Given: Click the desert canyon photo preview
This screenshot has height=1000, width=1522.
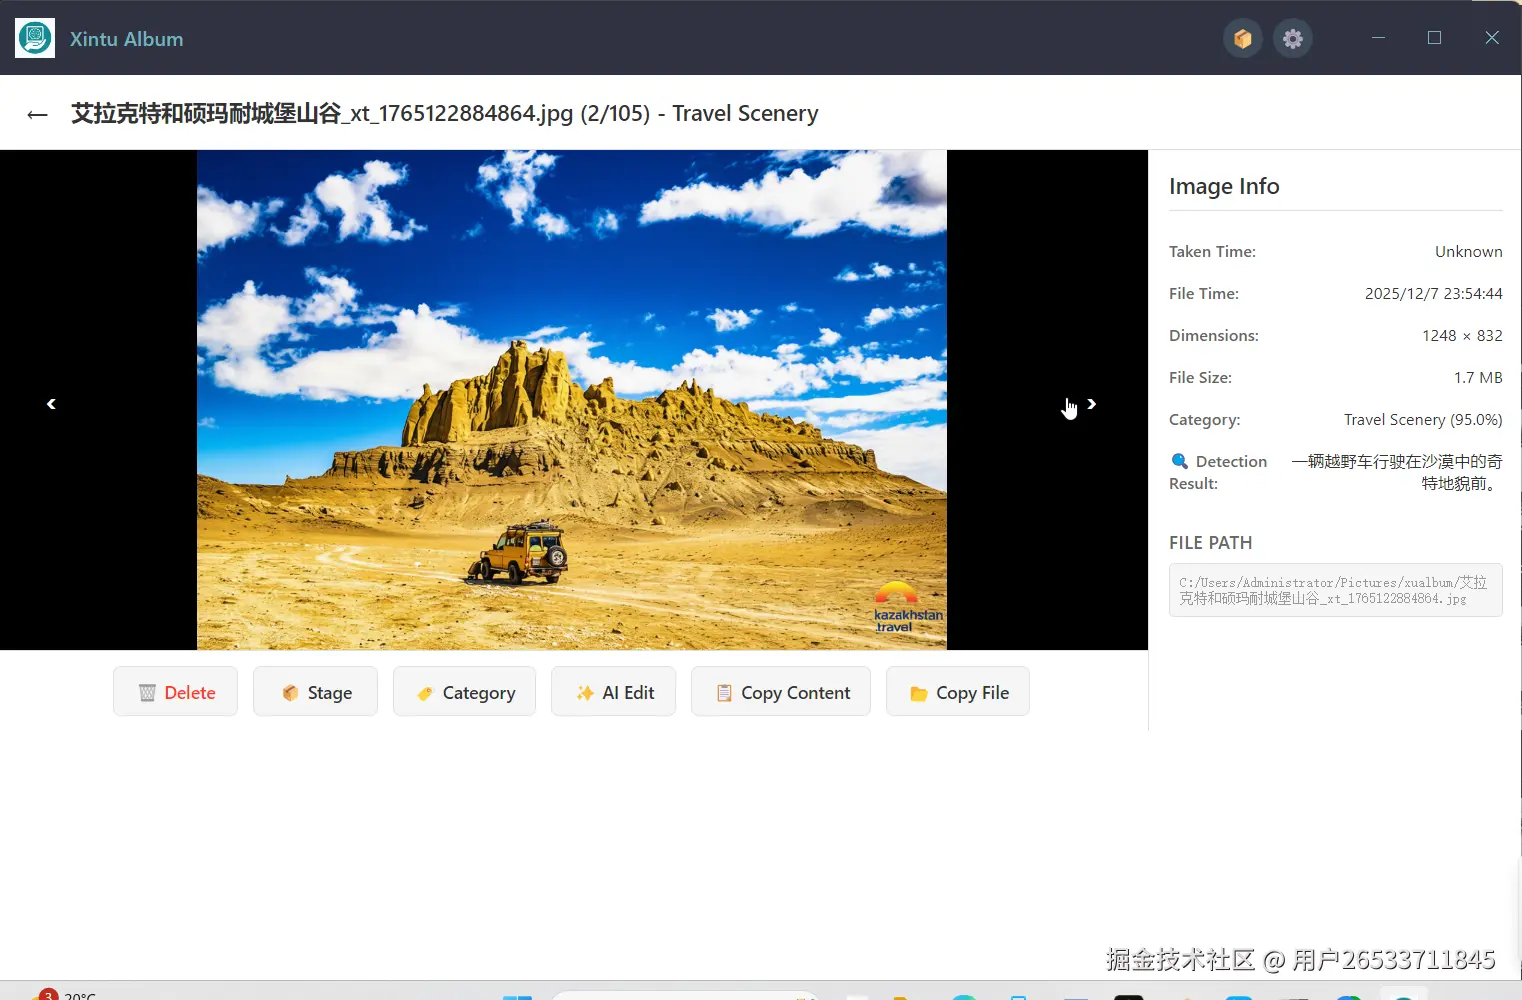Looking at the screenshot, I should point(571,399).
